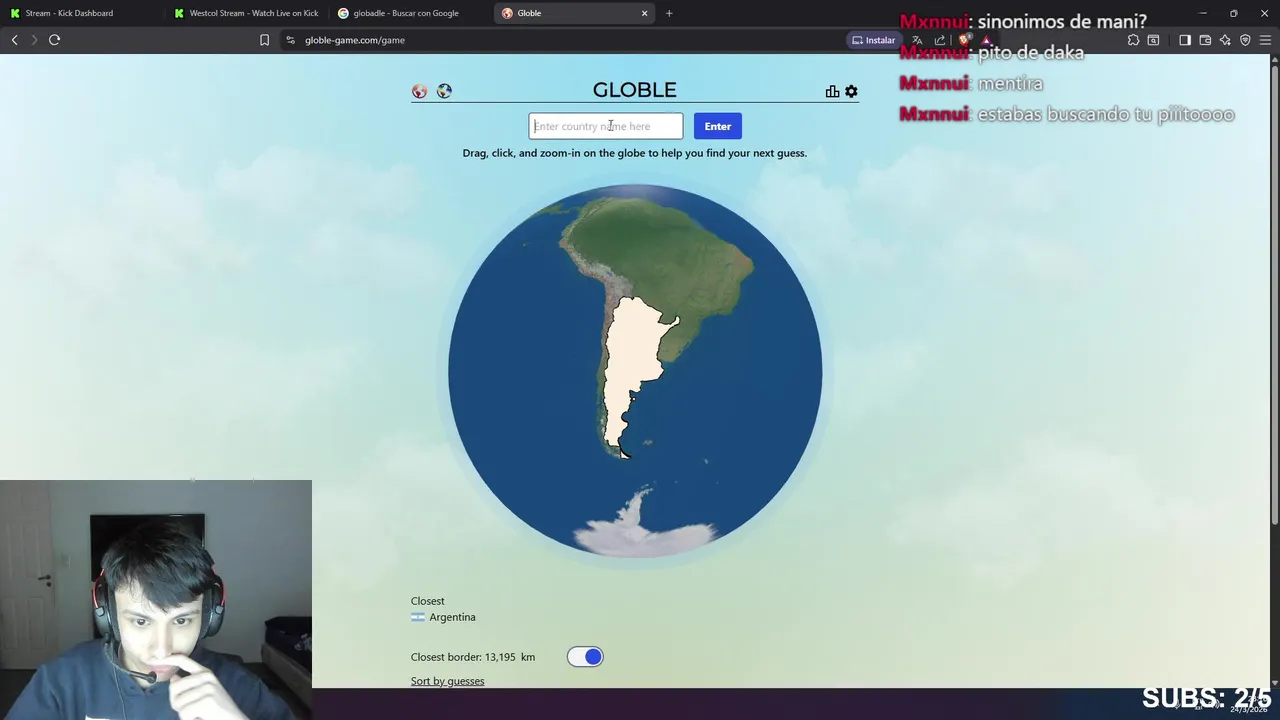Go forward to the next page
The height and width of the screenshot is (720, 1280).
(34, 40)
